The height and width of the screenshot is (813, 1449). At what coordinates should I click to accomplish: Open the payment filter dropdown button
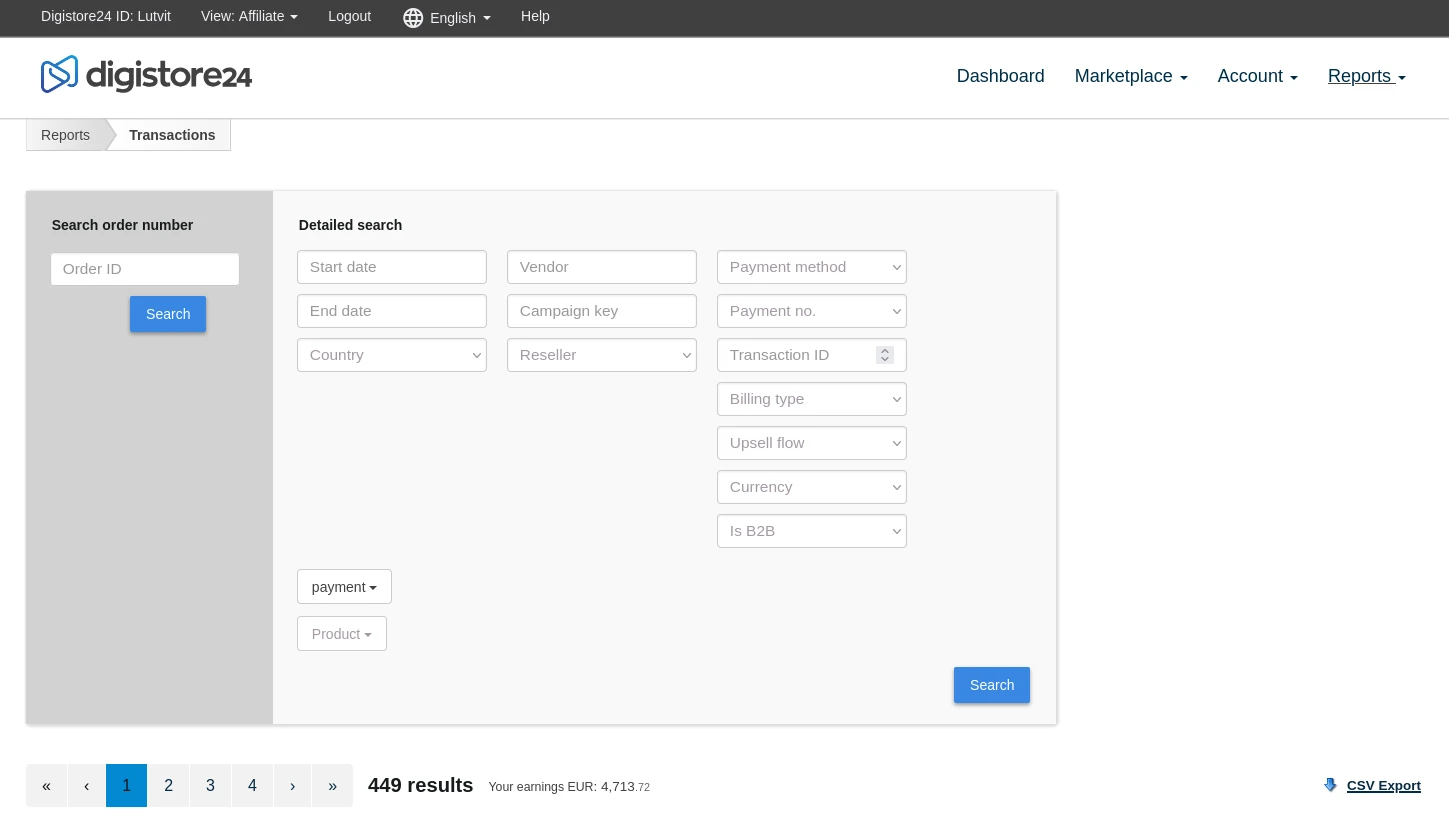click(344, 587)
